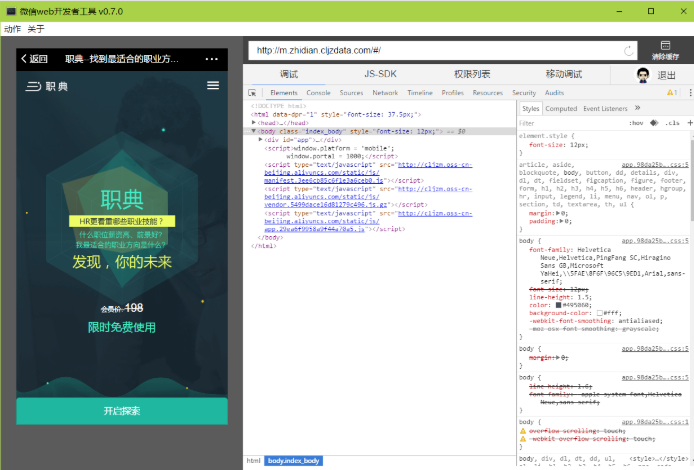
Task: Click the 退出 logout button
Action: pyautogui.click(x=666, y=75)
